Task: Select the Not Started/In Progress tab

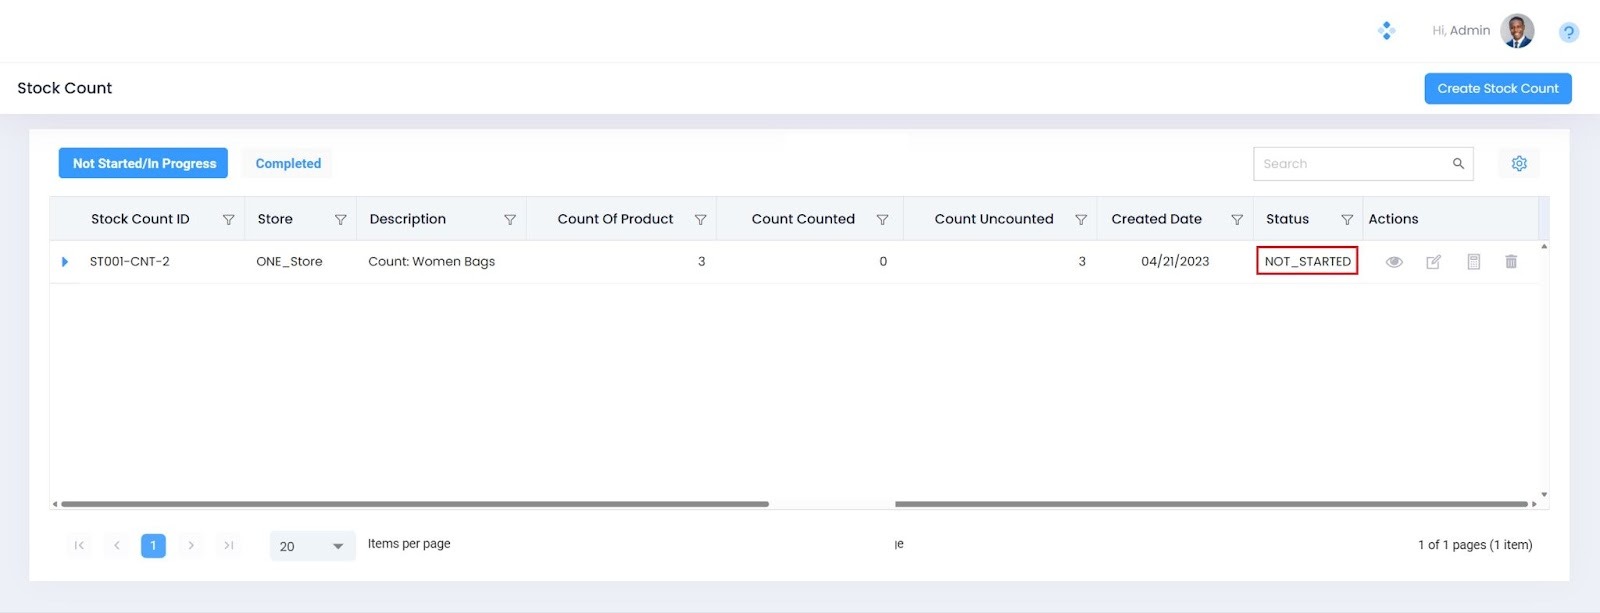Action: point(144,164)
